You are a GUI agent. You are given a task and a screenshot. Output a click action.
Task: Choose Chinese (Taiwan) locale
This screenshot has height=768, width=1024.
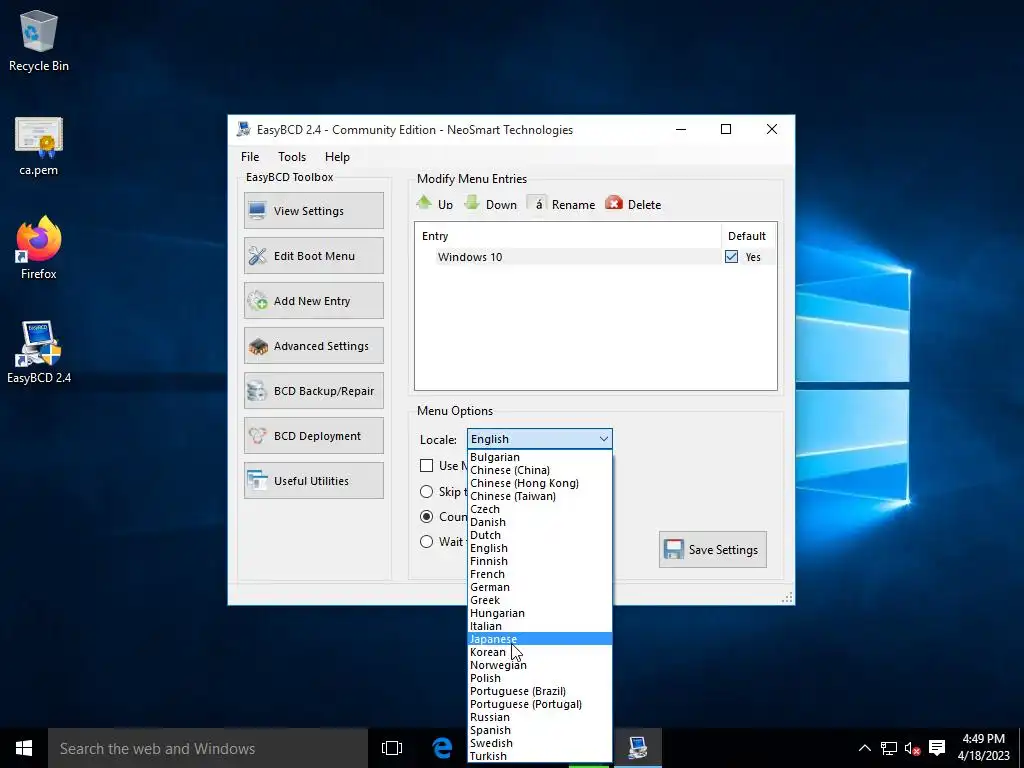click(x=540, y=496)
